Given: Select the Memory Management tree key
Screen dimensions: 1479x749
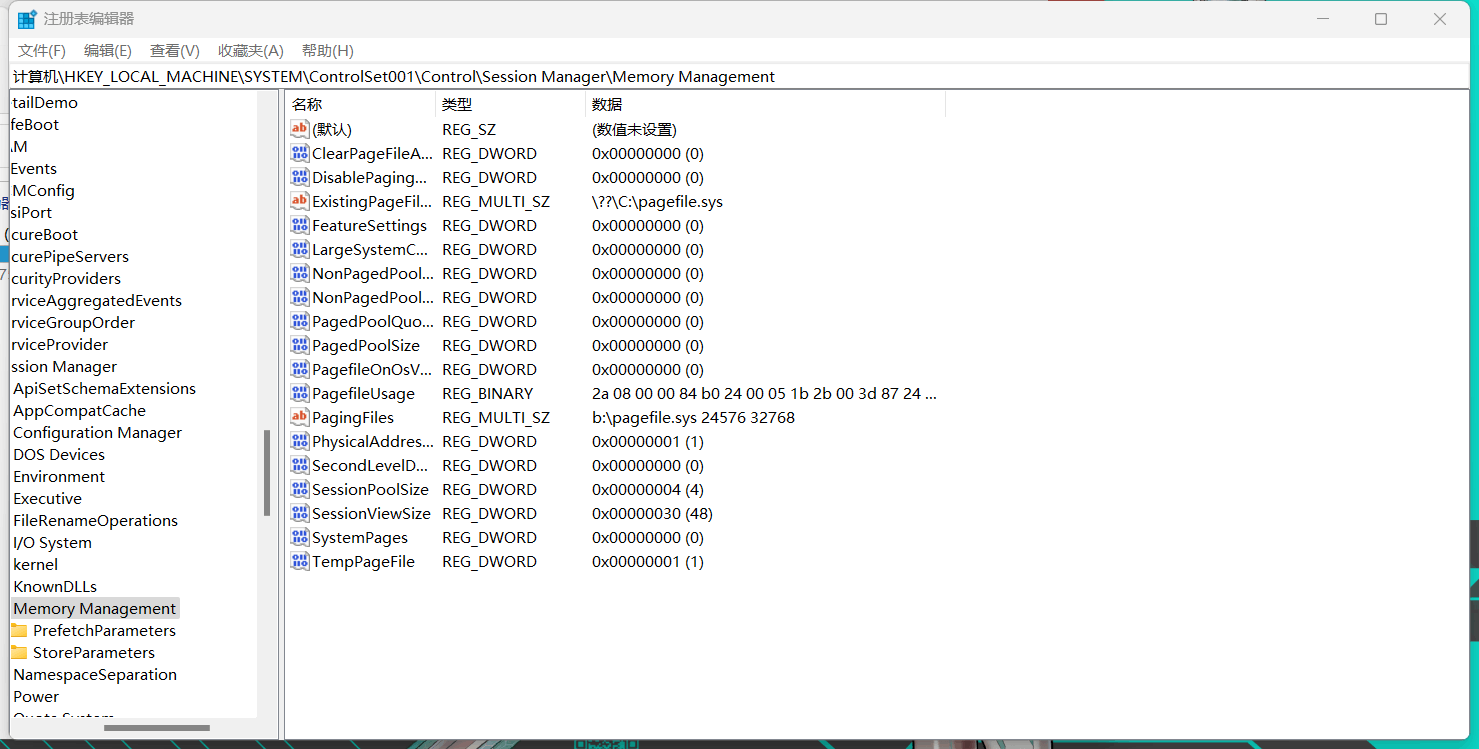Looking at the screenshot, I should 95,608.
